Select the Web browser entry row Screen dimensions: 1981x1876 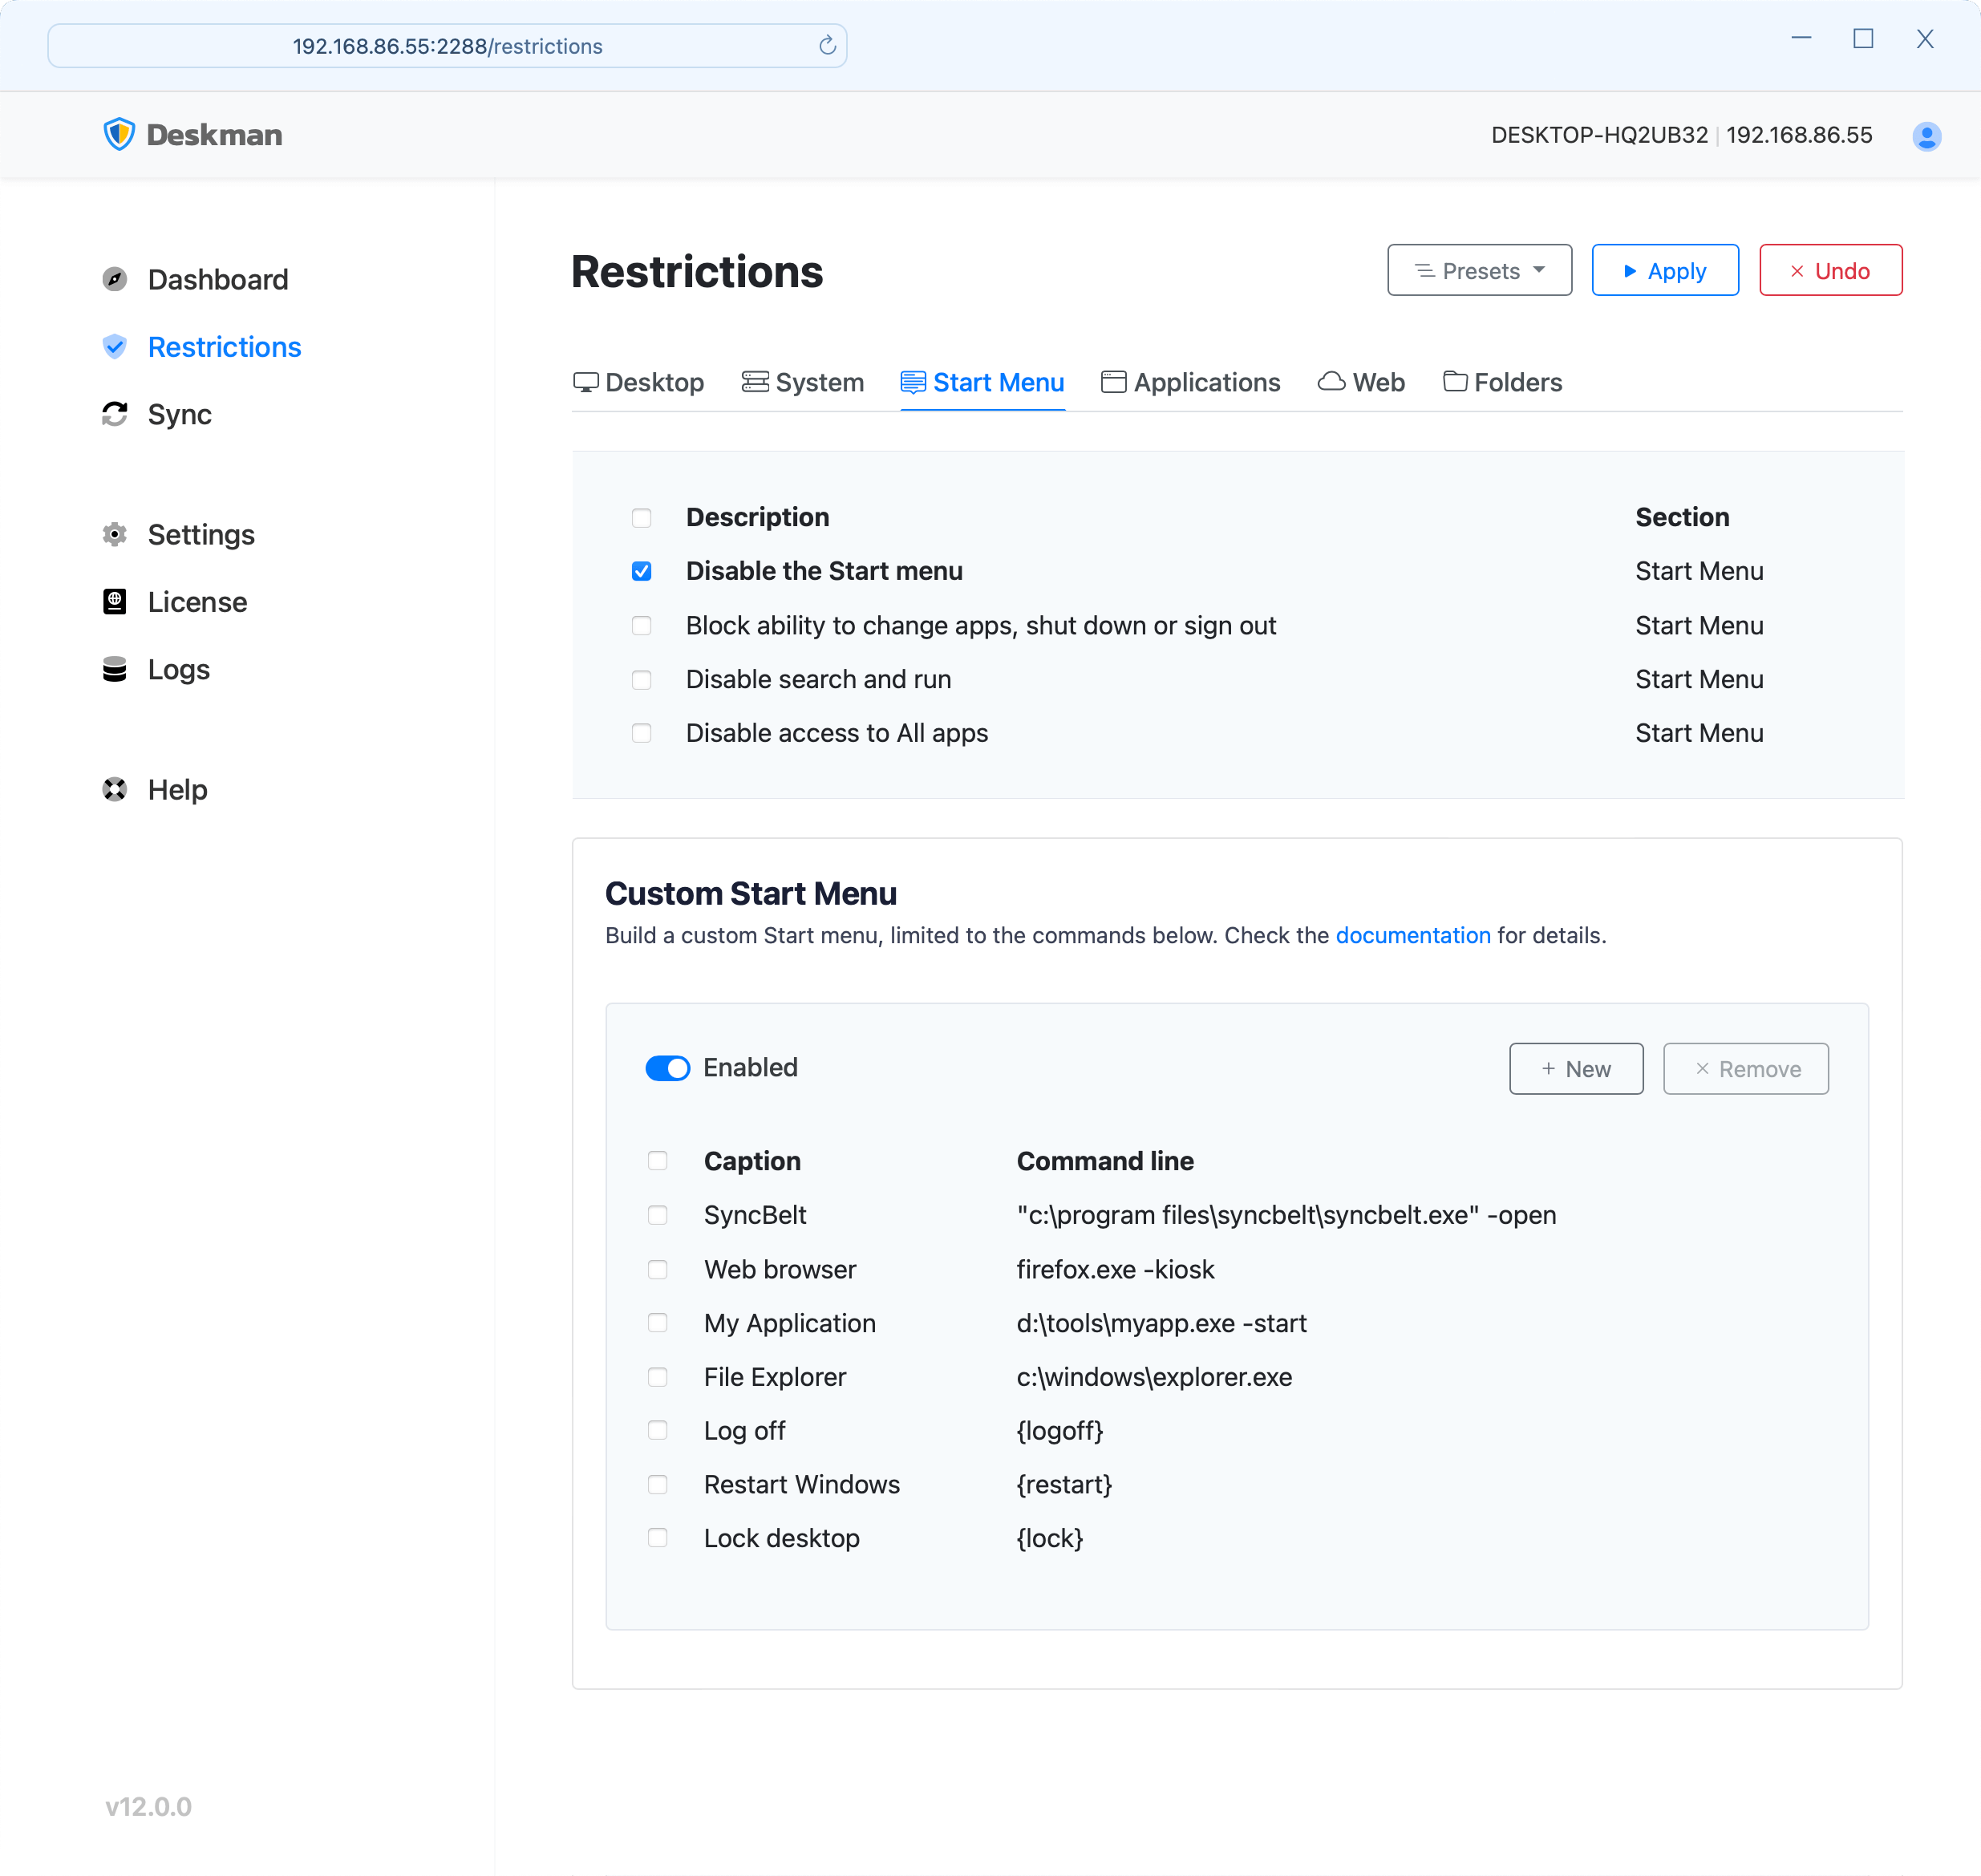pos(661,1268)
